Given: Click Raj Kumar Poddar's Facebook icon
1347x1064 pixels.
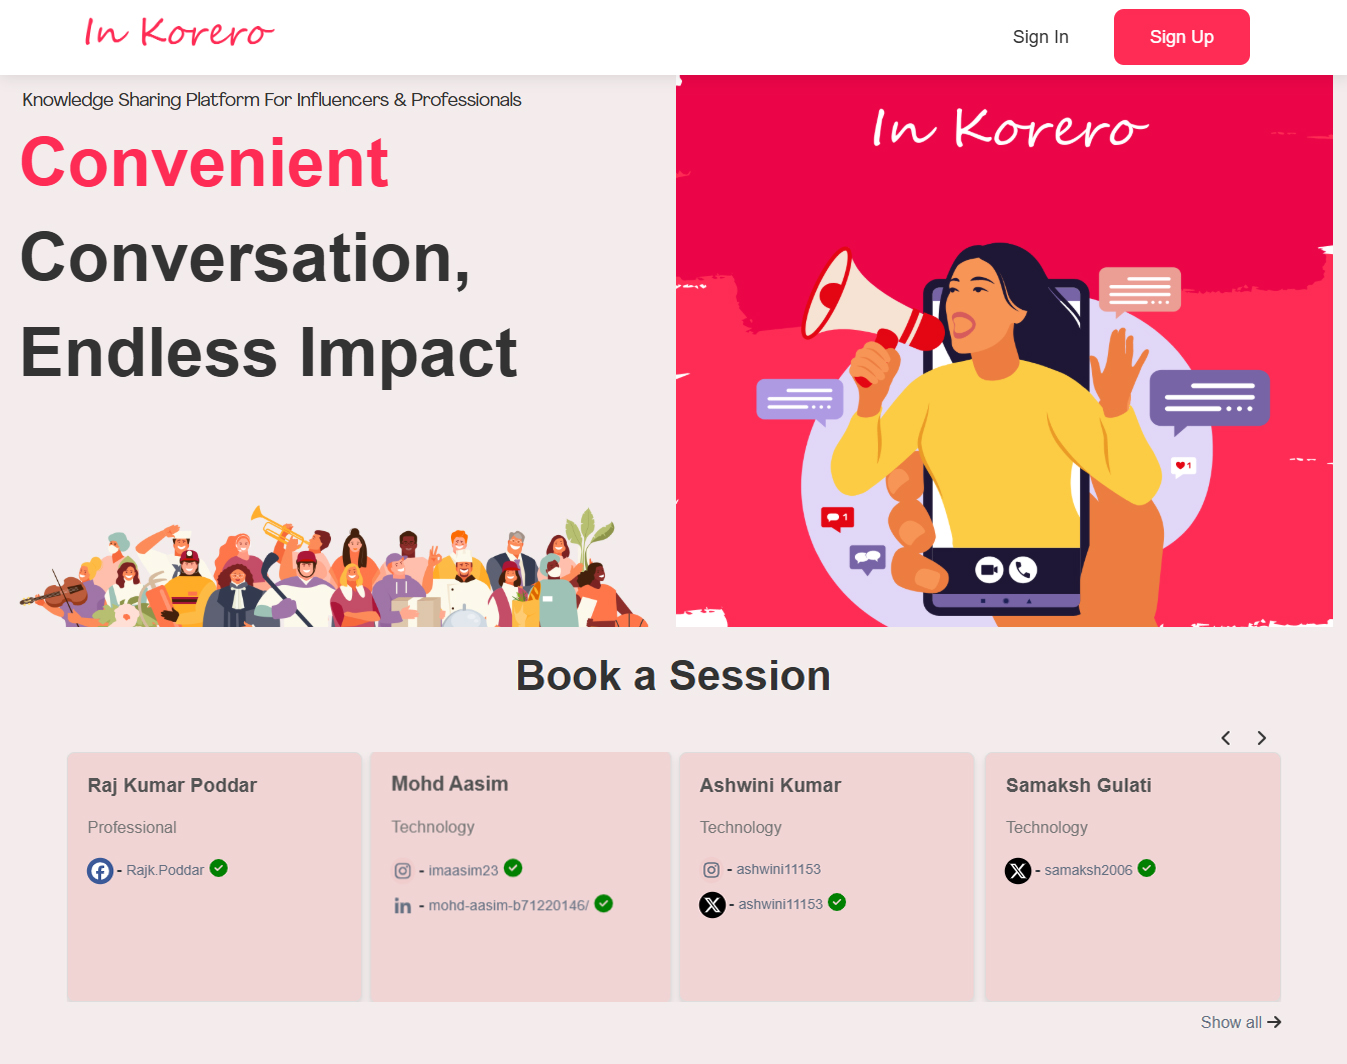Looking at the screenshot, I should pos(100,871).
